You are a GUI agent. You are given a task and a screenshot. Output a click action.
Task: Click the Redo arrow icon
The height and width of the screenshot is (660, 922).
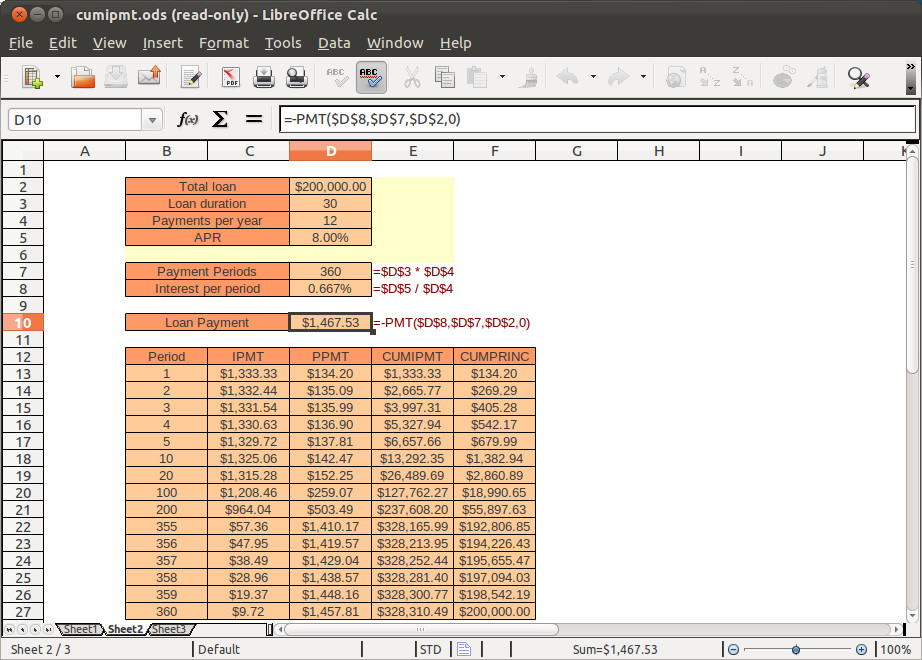click(618, 77)
